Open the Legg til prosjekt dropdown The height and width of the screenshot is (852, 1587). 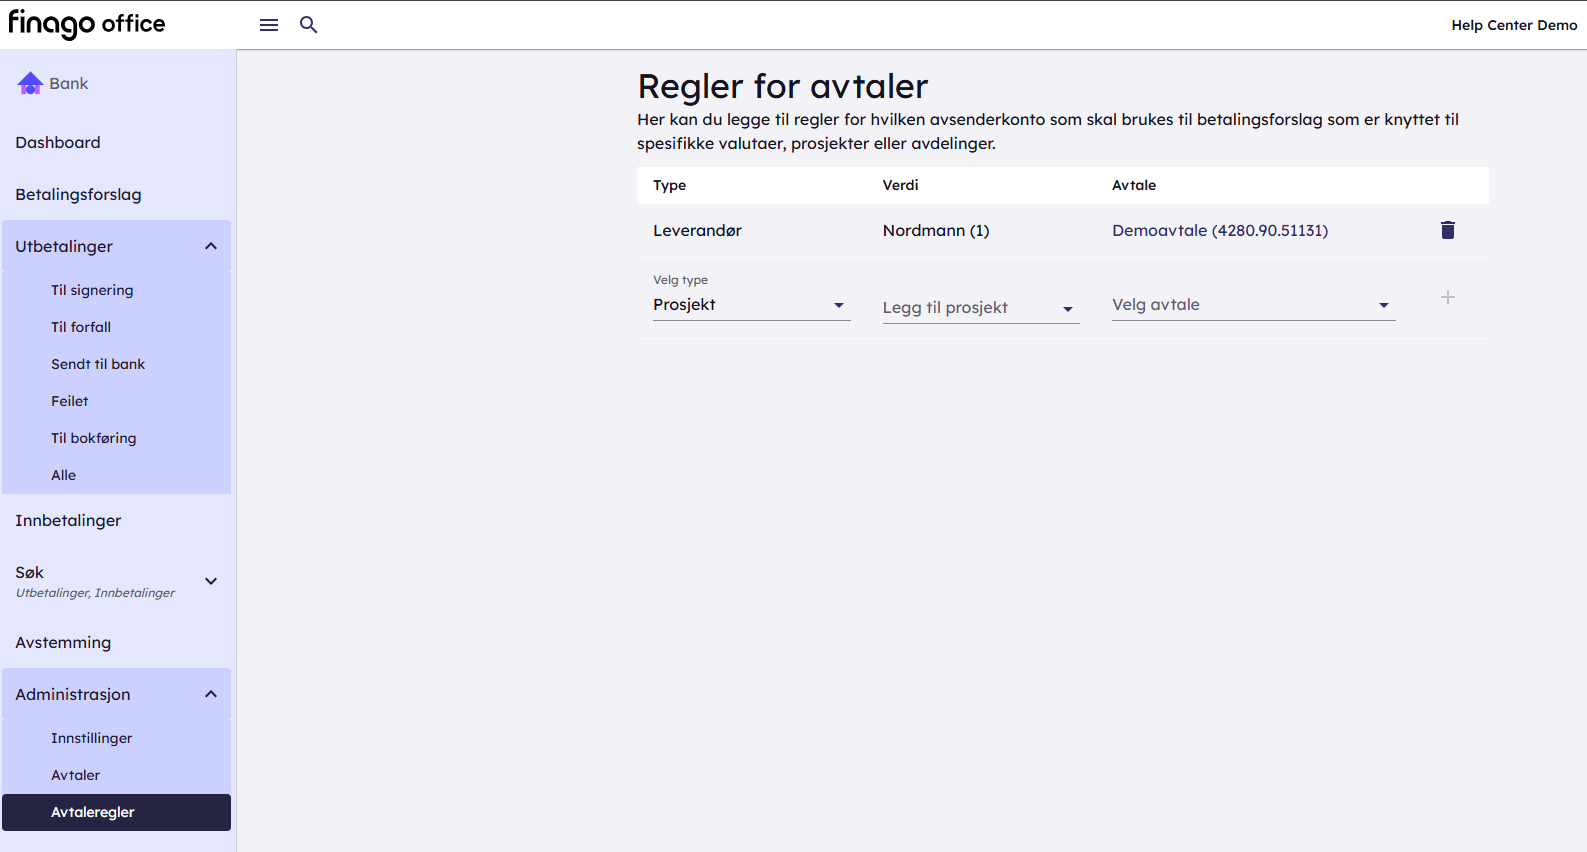click(980, 308)
